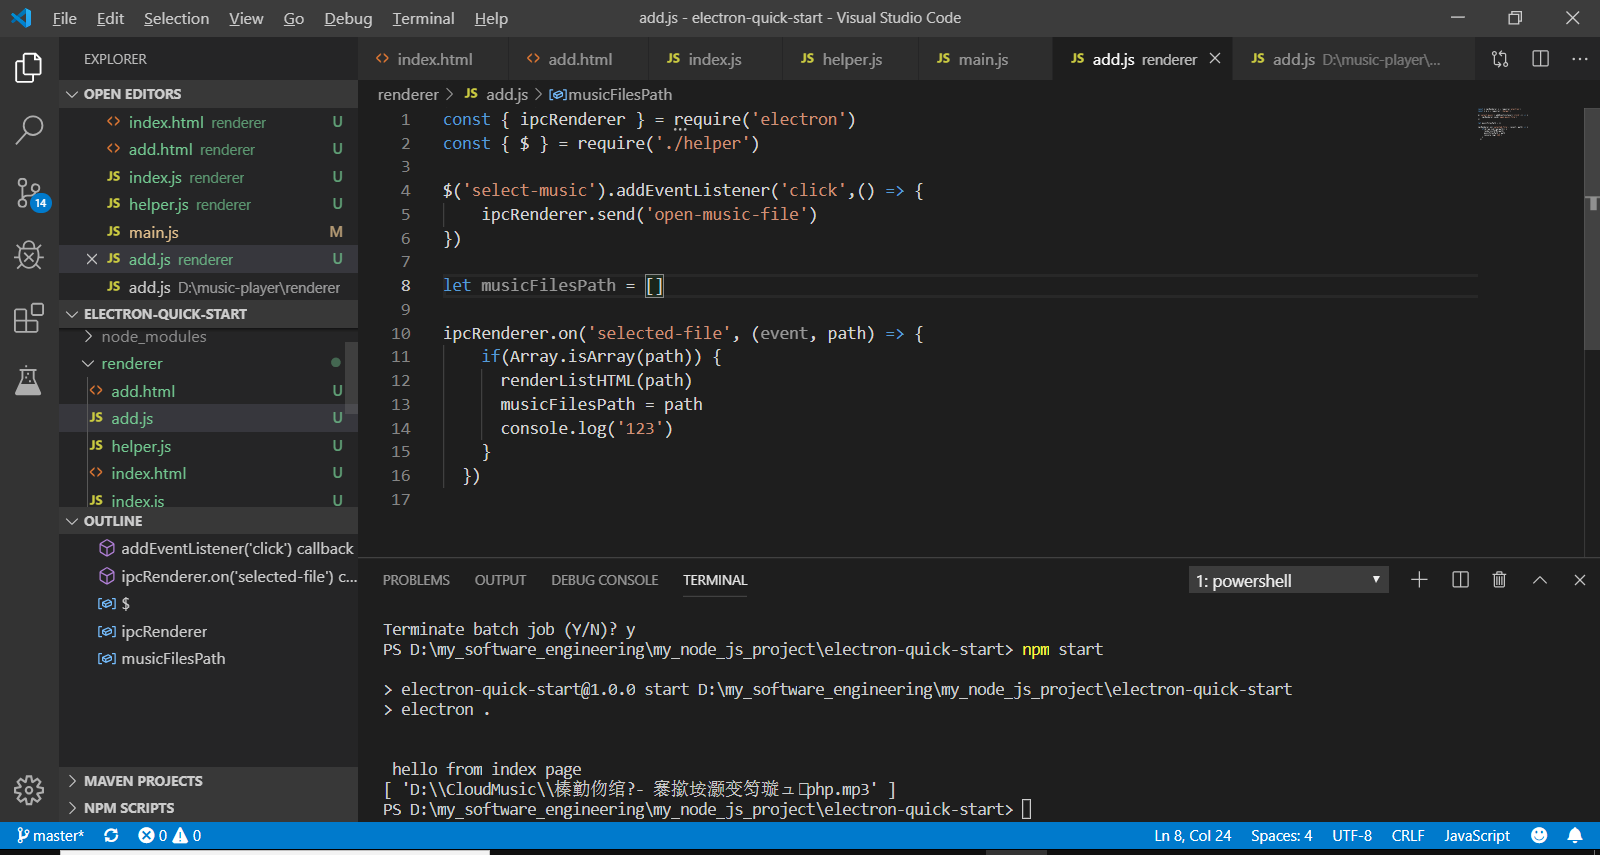This screenshot has height=855, width=1600.
Task: Select ipcRenderer symbol in Outline
Action: point(208,631)
